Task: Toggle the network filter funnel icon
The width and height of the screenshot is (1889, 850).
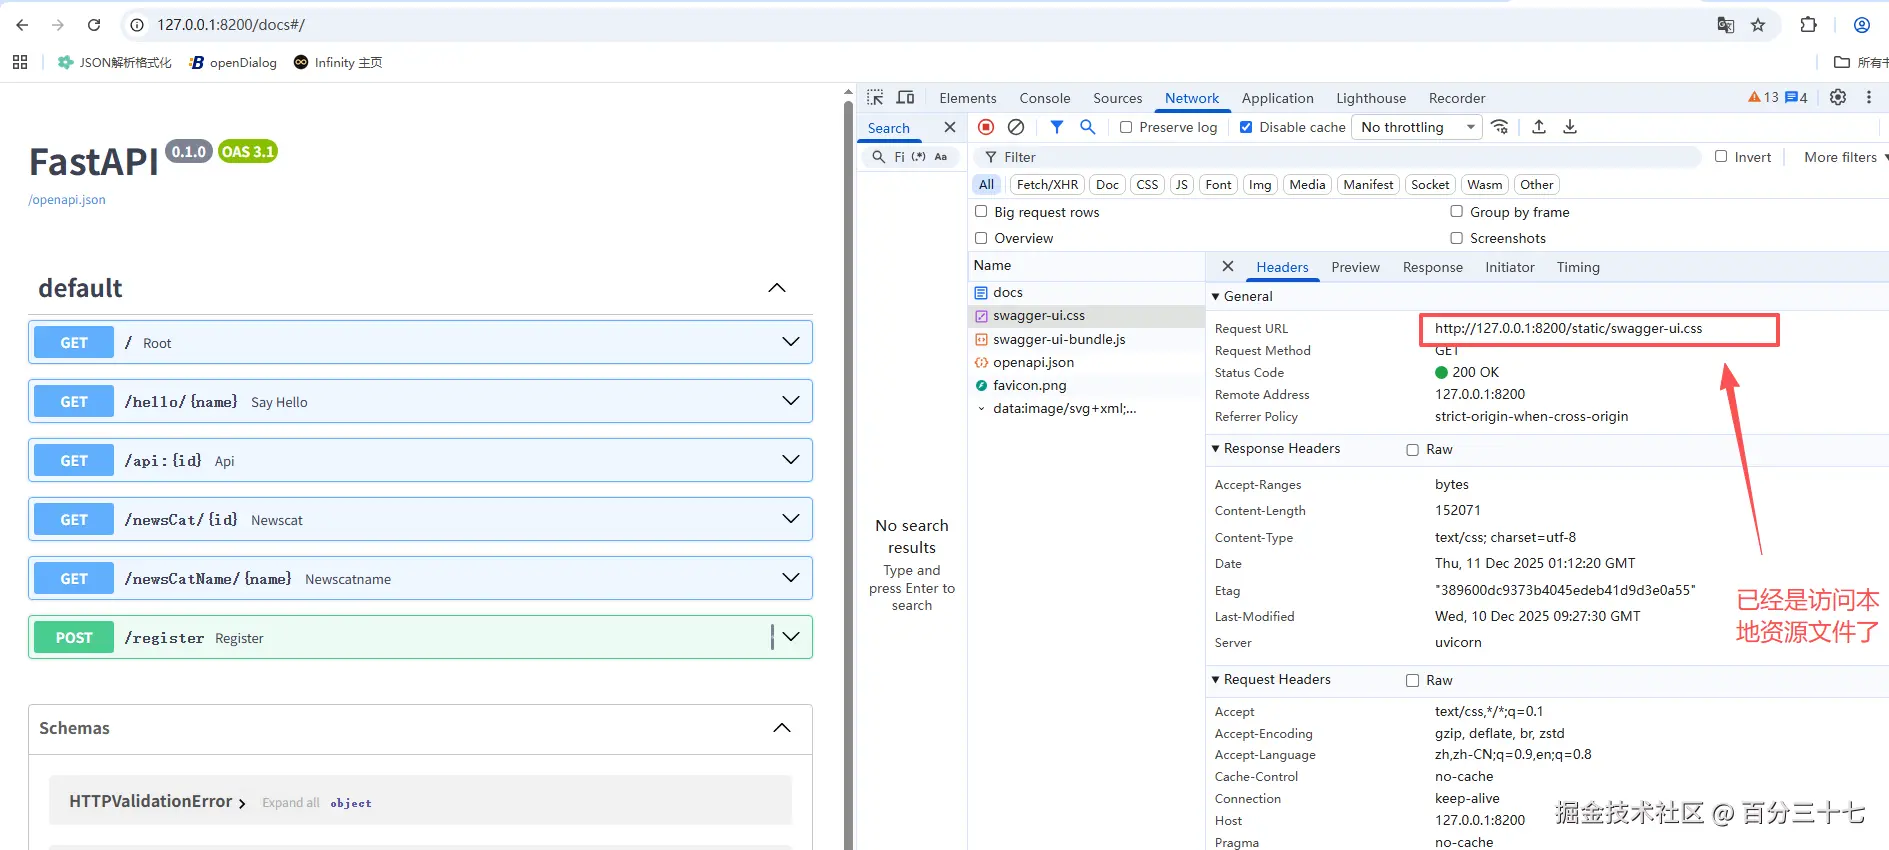Action: click(x=1057, y=127)
